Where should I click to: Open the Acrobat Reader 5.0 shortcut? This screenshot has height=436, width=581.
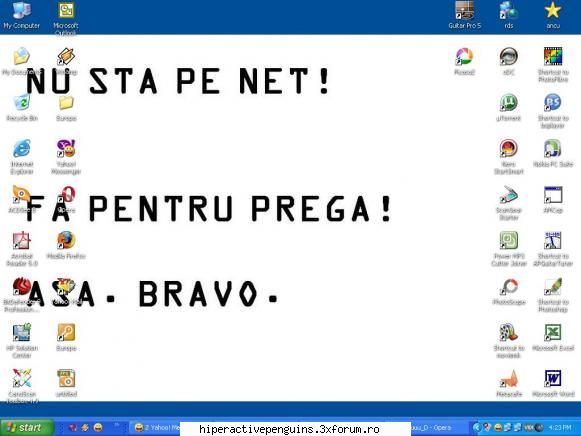(22, 248)
